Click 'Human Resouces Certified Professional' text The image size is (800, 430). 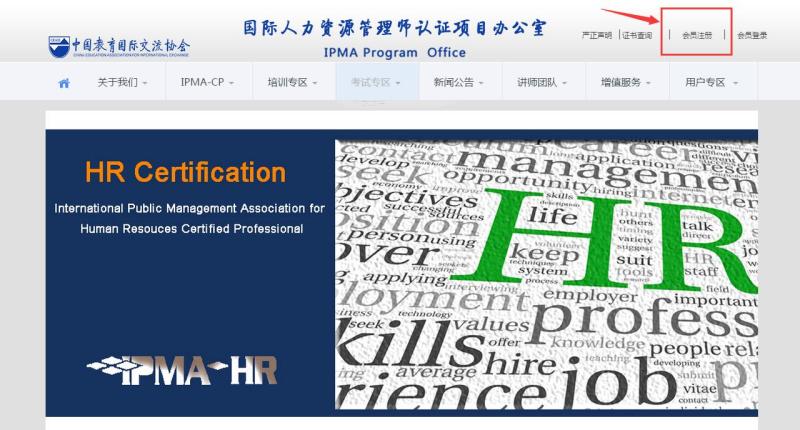coord(192,229)
